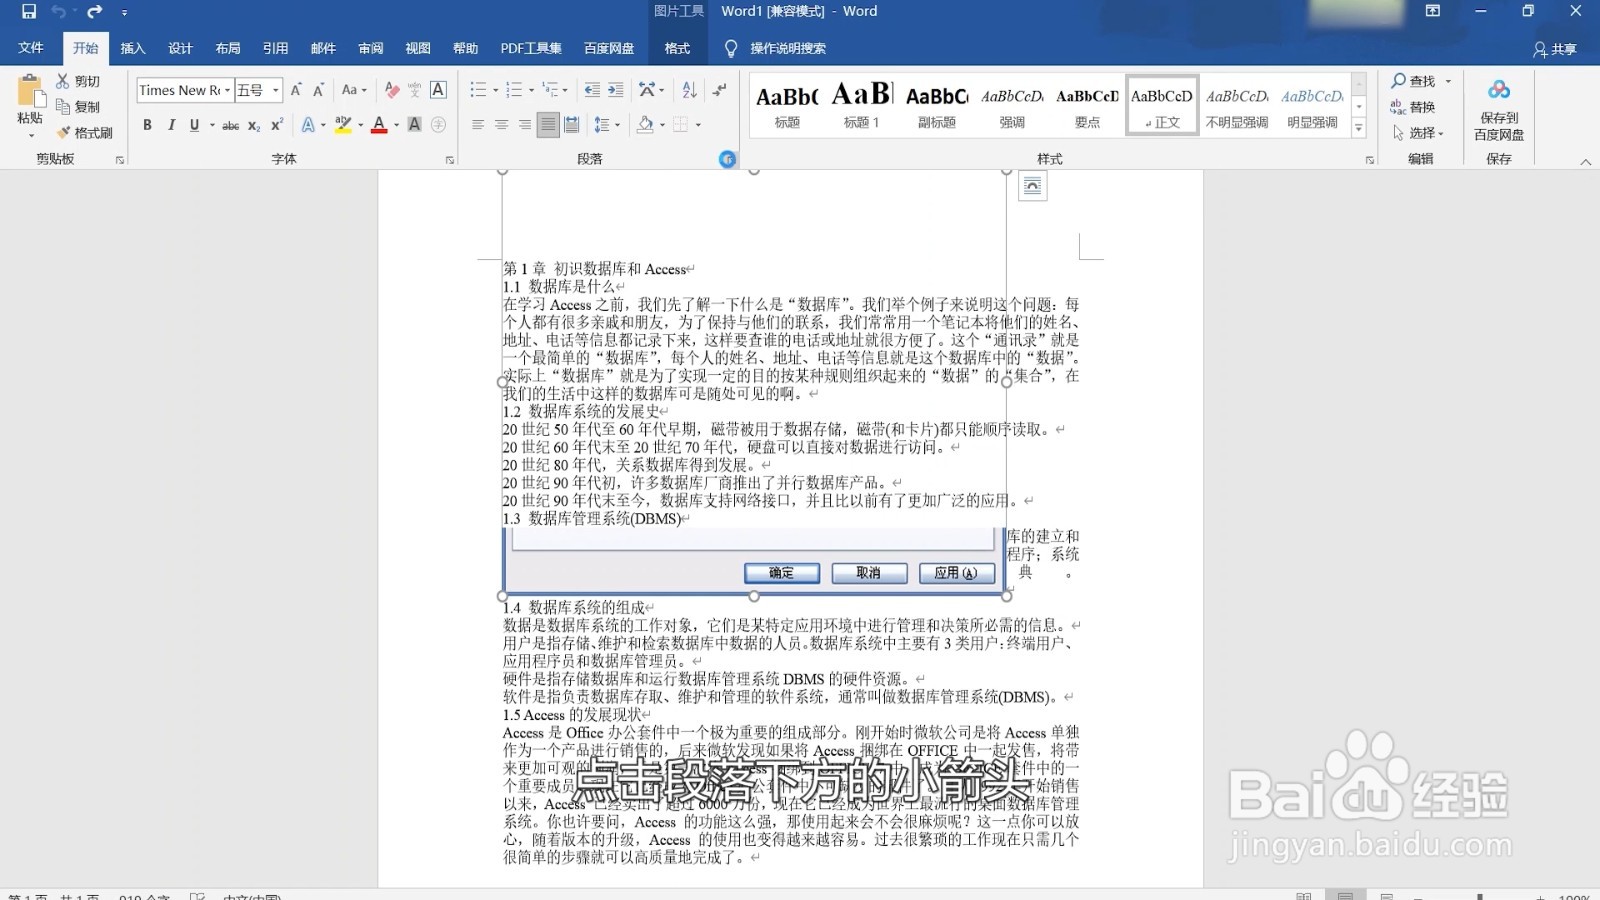Click the Character border icon
This screenshot has height=900, width=1600.
click(x=438, y=90)
